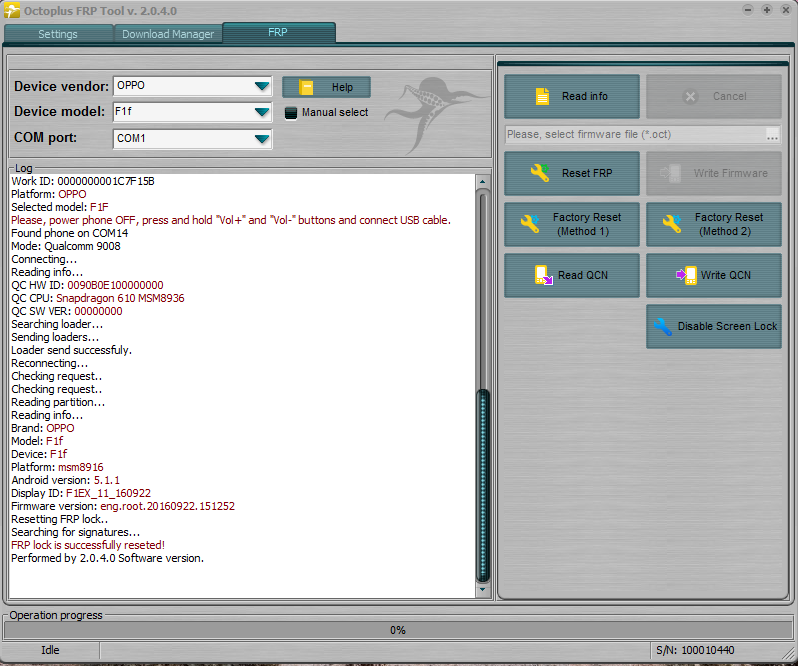Click the 'Resetting FRP lock..' log line
This screenshot has height=666, width=798.
[60, 519]
